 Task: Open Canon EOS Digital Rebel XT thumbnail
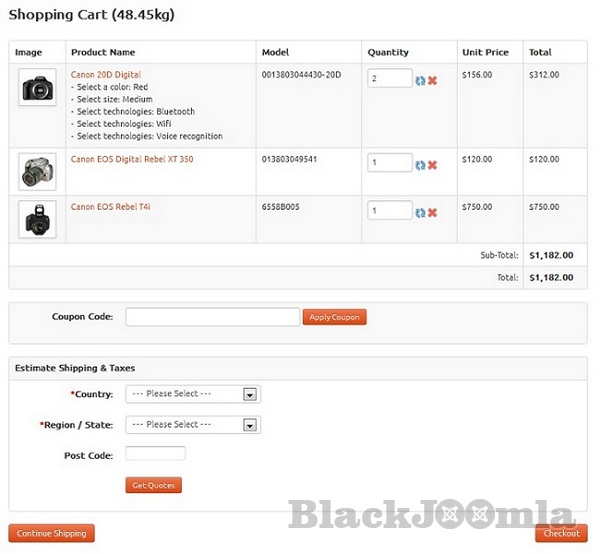coord(37,171)
